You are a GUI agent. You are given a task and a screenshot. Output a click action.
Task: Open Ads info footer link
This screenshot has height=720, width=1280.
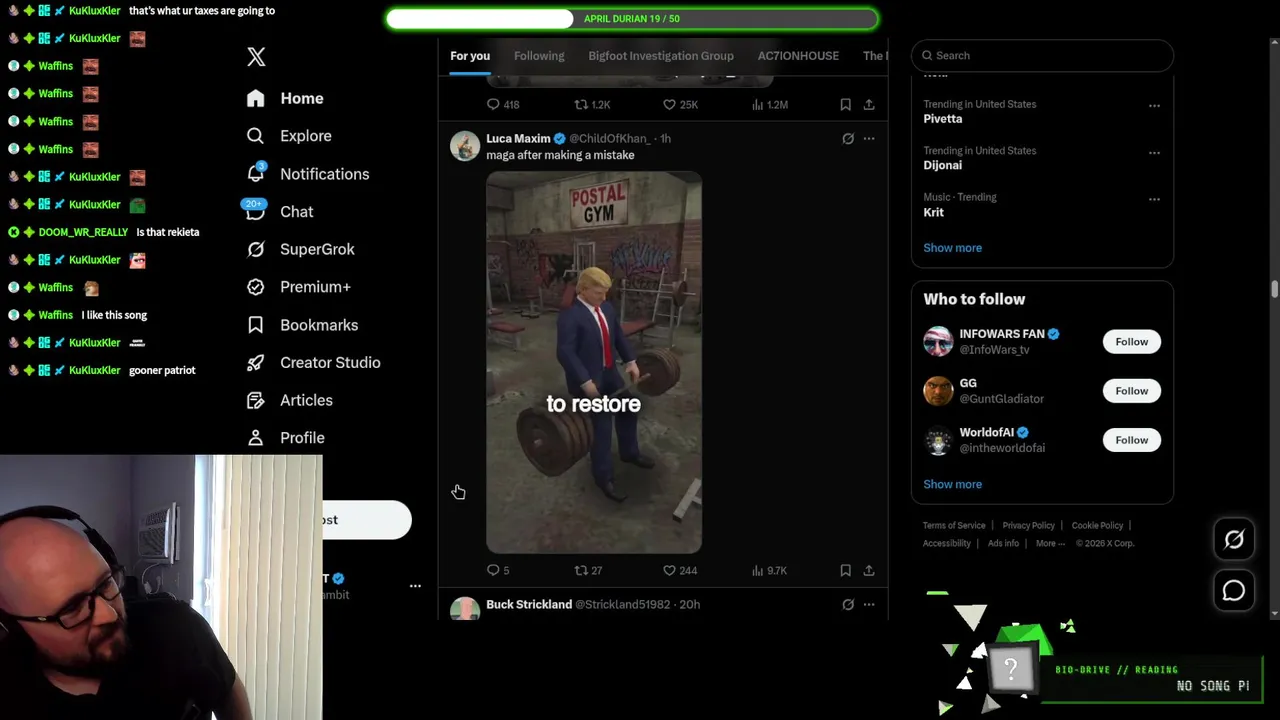click(x=1003, y=543)
